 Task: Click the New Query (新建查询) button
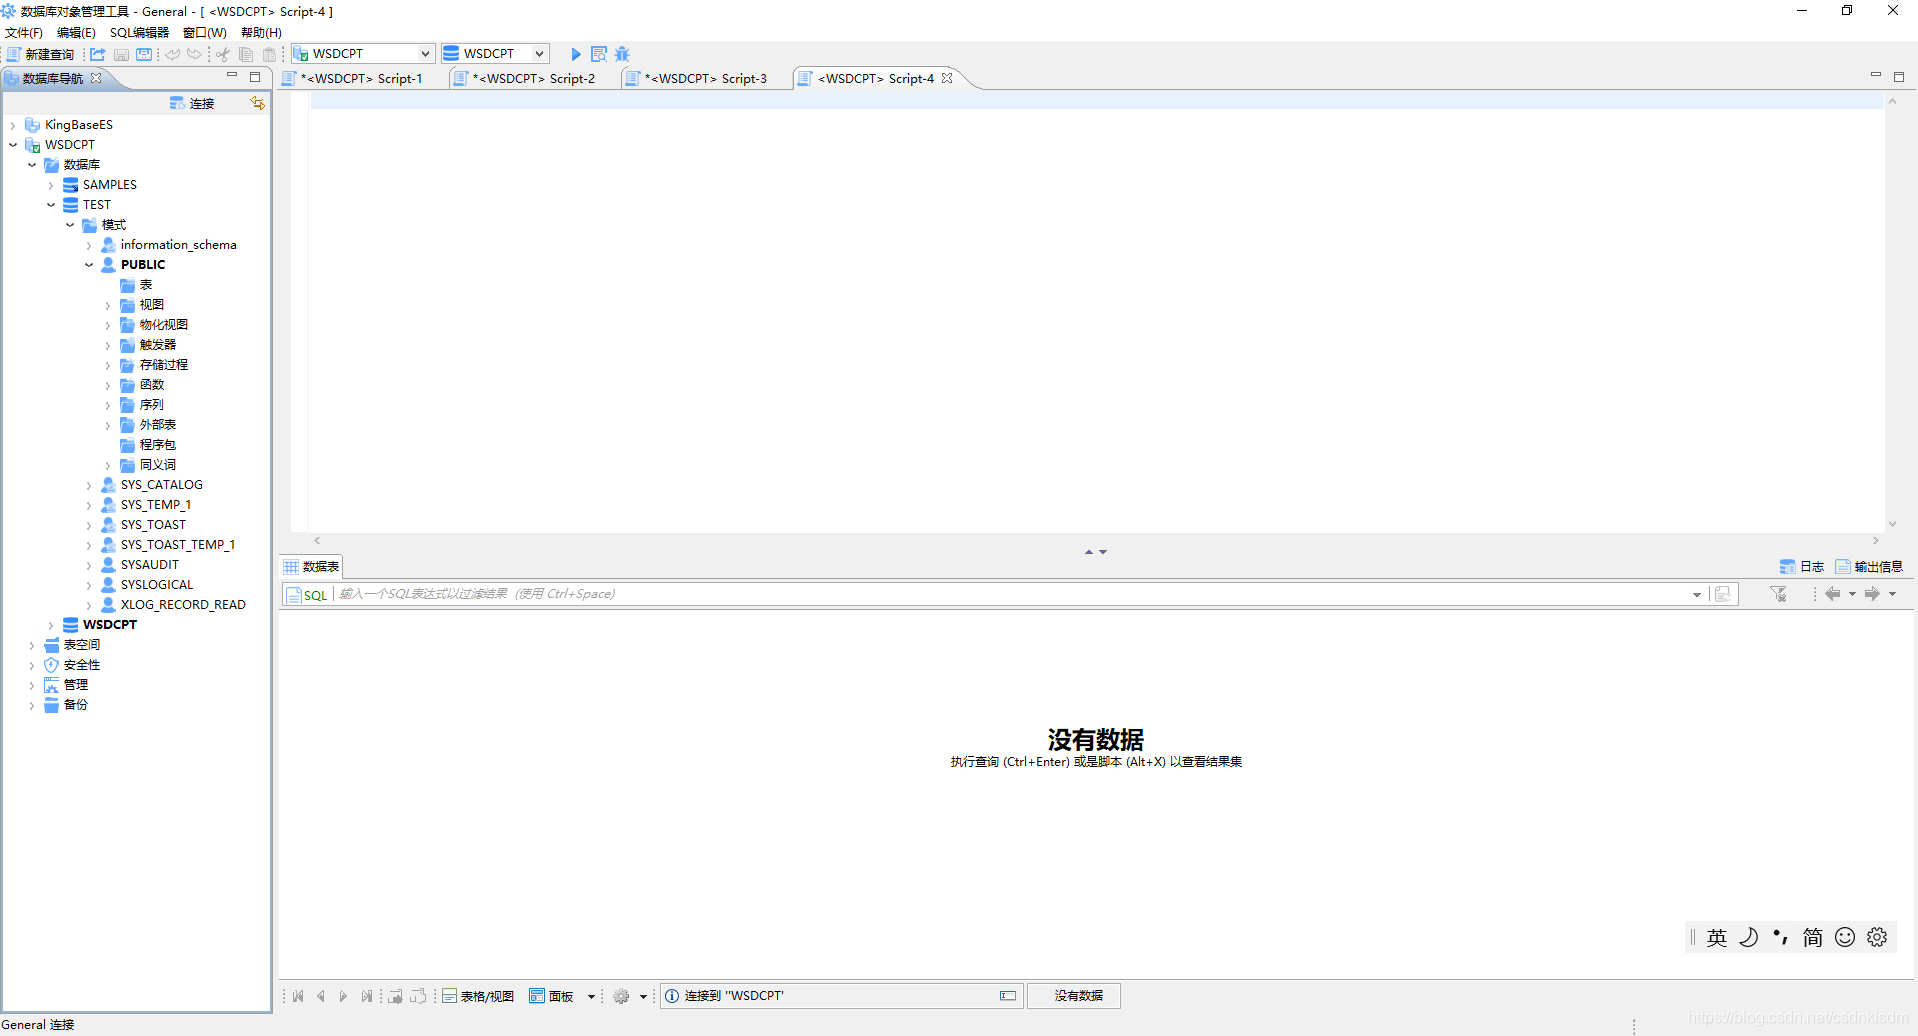(x=41, y=54)
